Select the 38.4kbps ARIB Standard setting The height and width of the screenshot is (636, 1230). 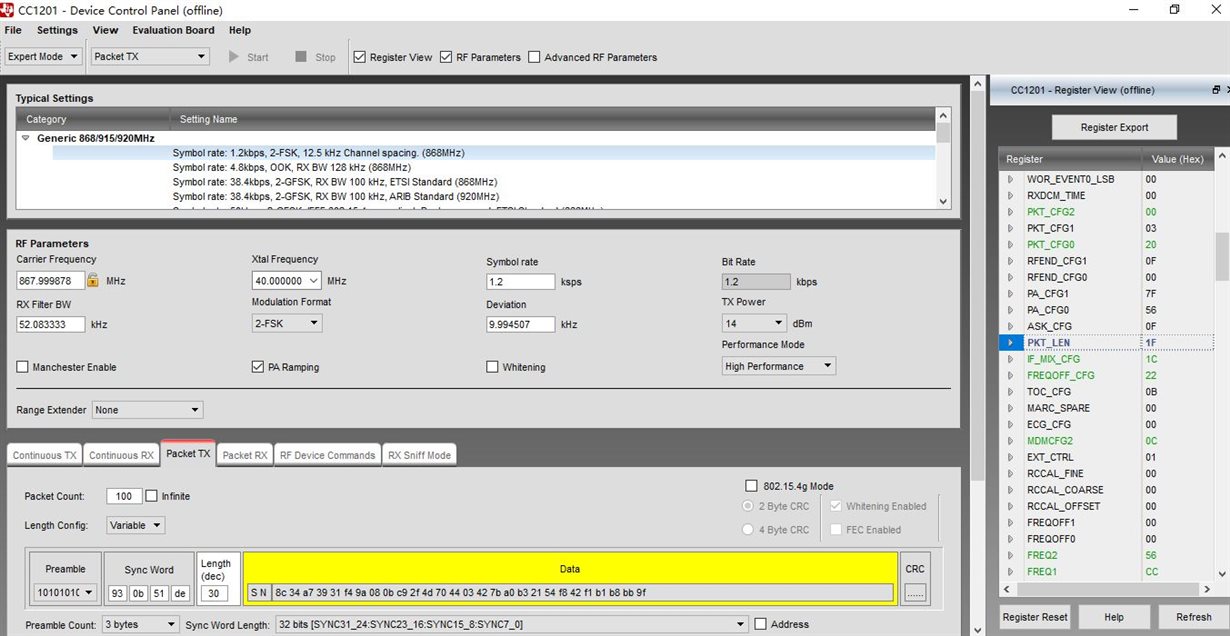coord(335,196)
